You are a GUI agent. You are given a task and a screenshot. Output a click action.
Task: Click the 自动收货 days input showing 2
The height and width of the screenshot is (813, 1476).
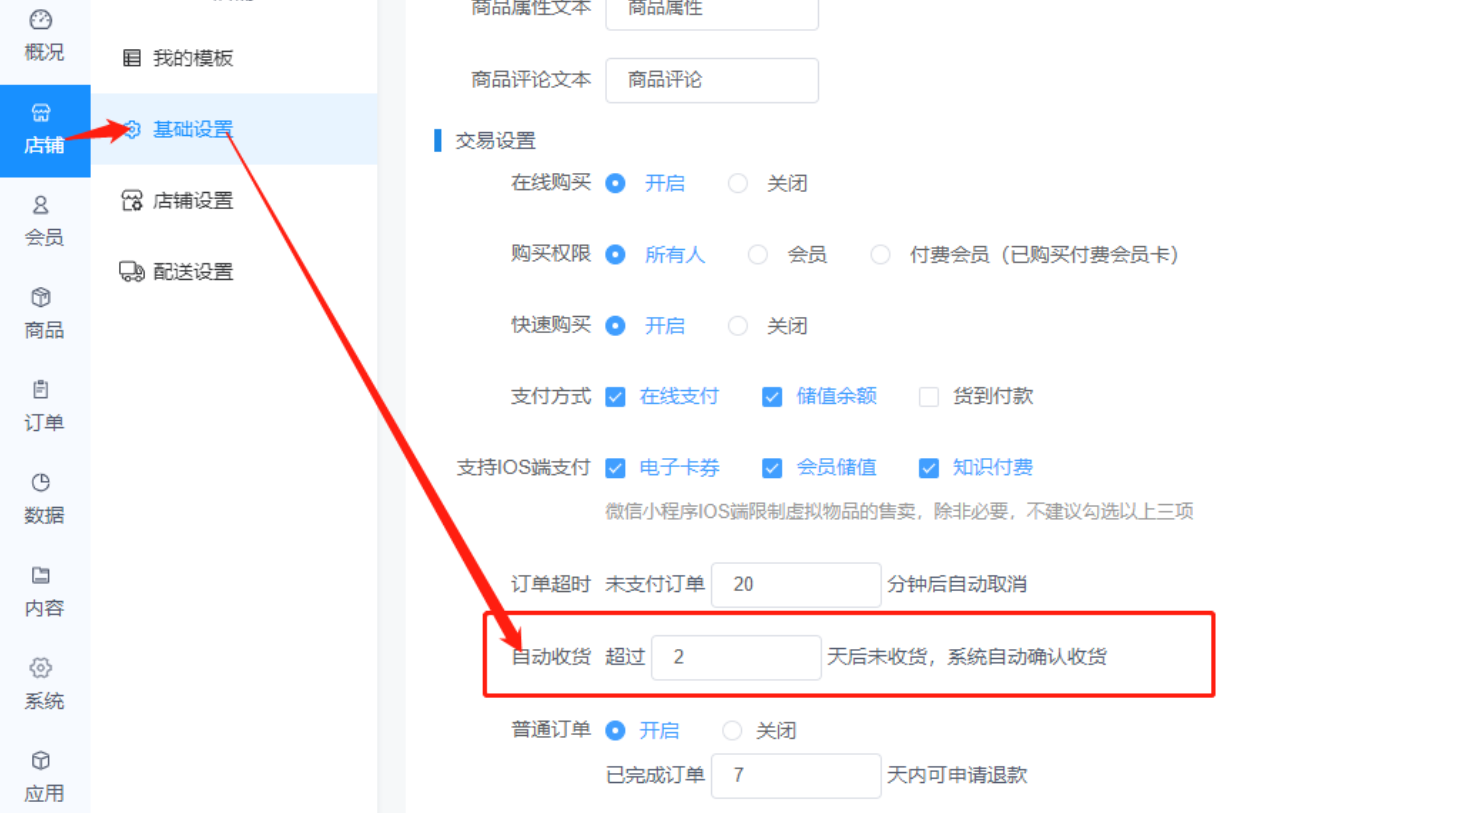[x=736, y=657]
